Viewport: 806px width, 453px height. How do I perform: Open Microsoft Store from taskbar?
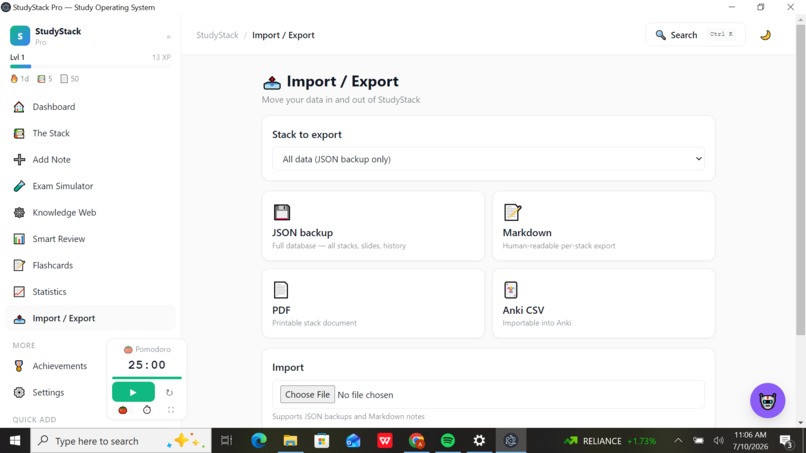click(x=322, y=441)
